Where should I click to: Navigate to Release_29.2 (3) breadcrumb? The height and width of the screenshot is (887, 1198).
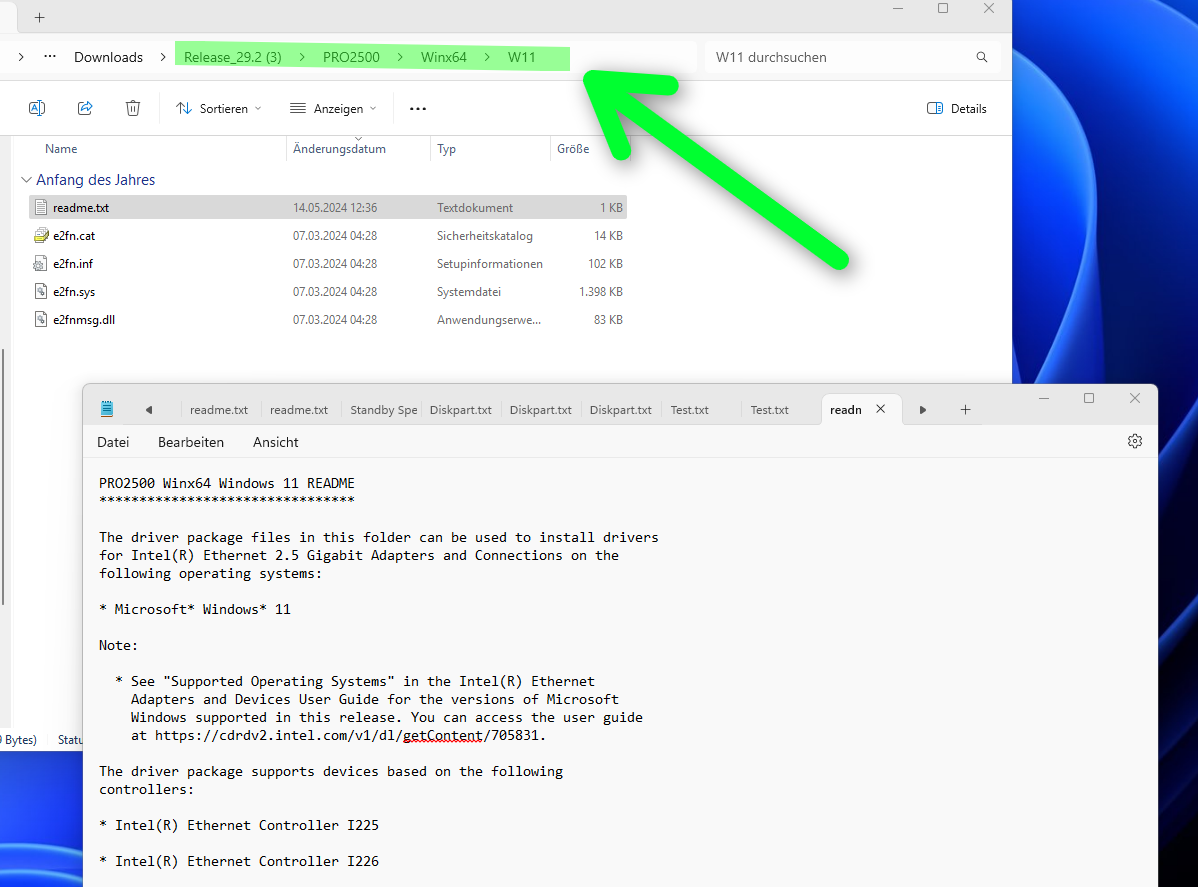[x=233, y=57]
